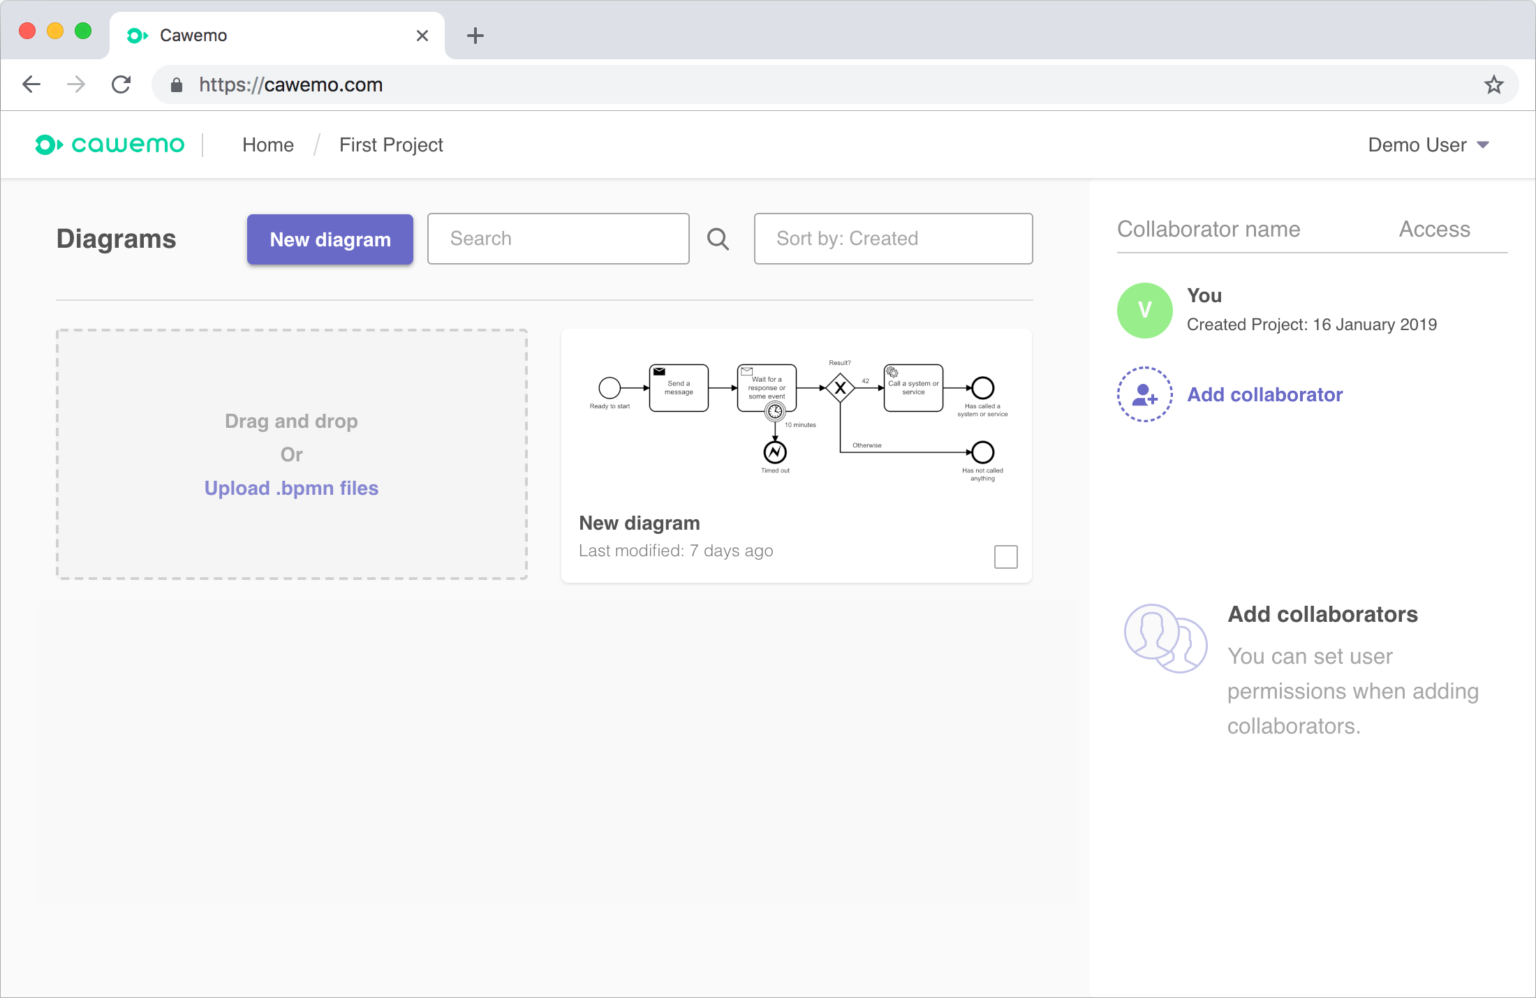Screen dimensions: 1536x998
Task: Open a new browser tab with the plus icon
Action: [x=474, y=35]
